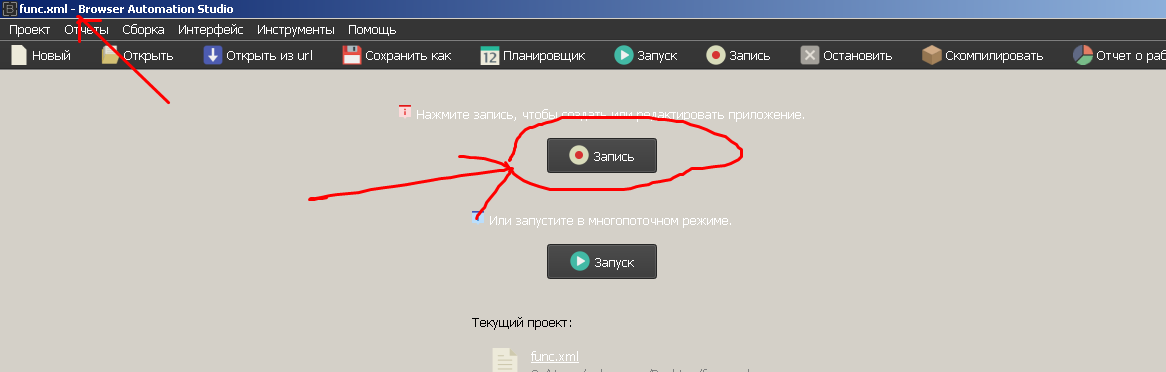Click the Новый toolbar label
This screenshot has height=372, width=1166.
51,56
